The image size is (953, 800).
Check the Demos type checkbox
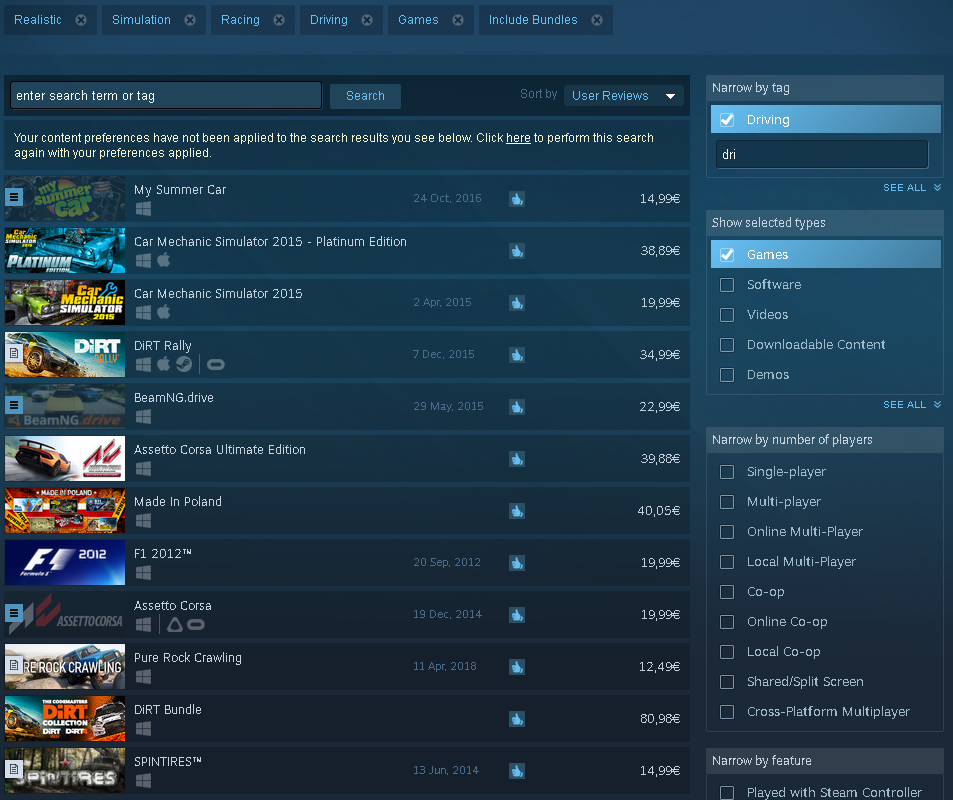(x=727, y=374)
